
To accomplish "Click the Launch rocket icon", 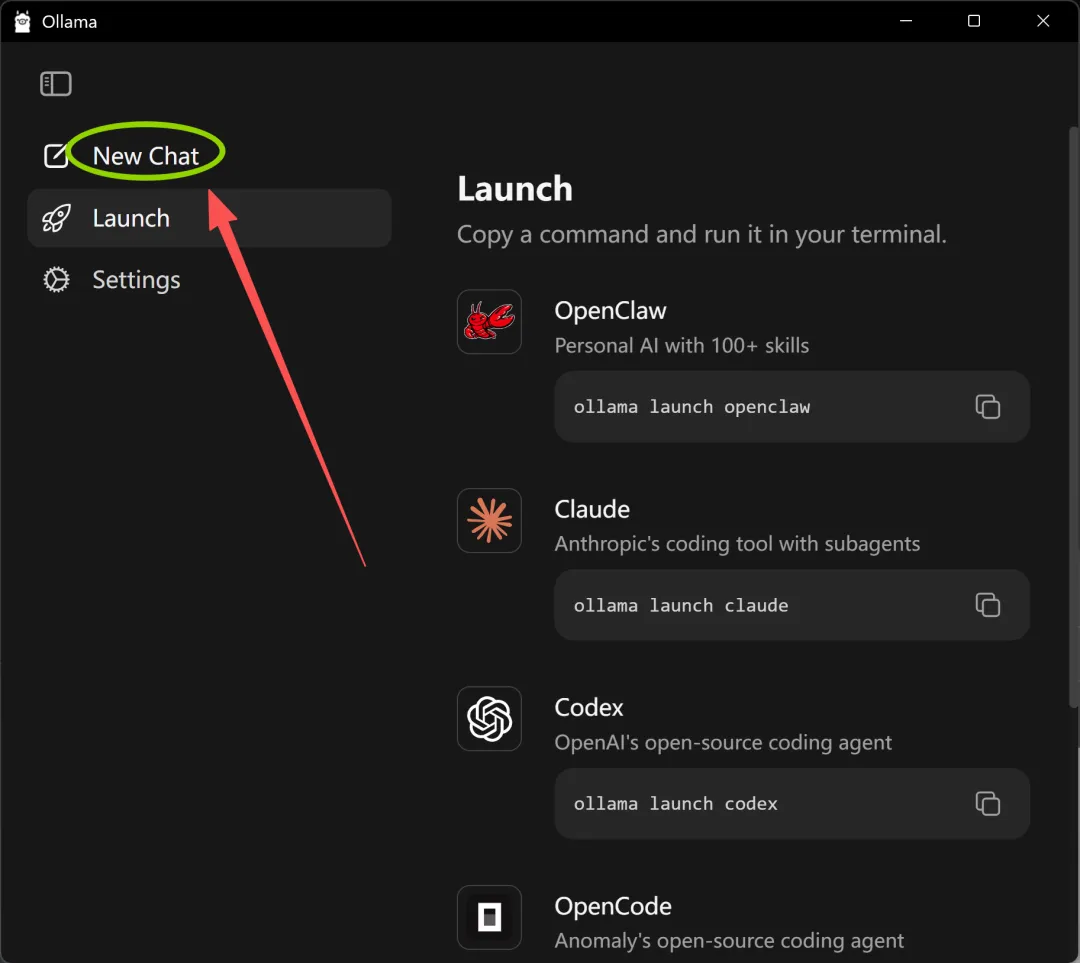I will 56,218.
